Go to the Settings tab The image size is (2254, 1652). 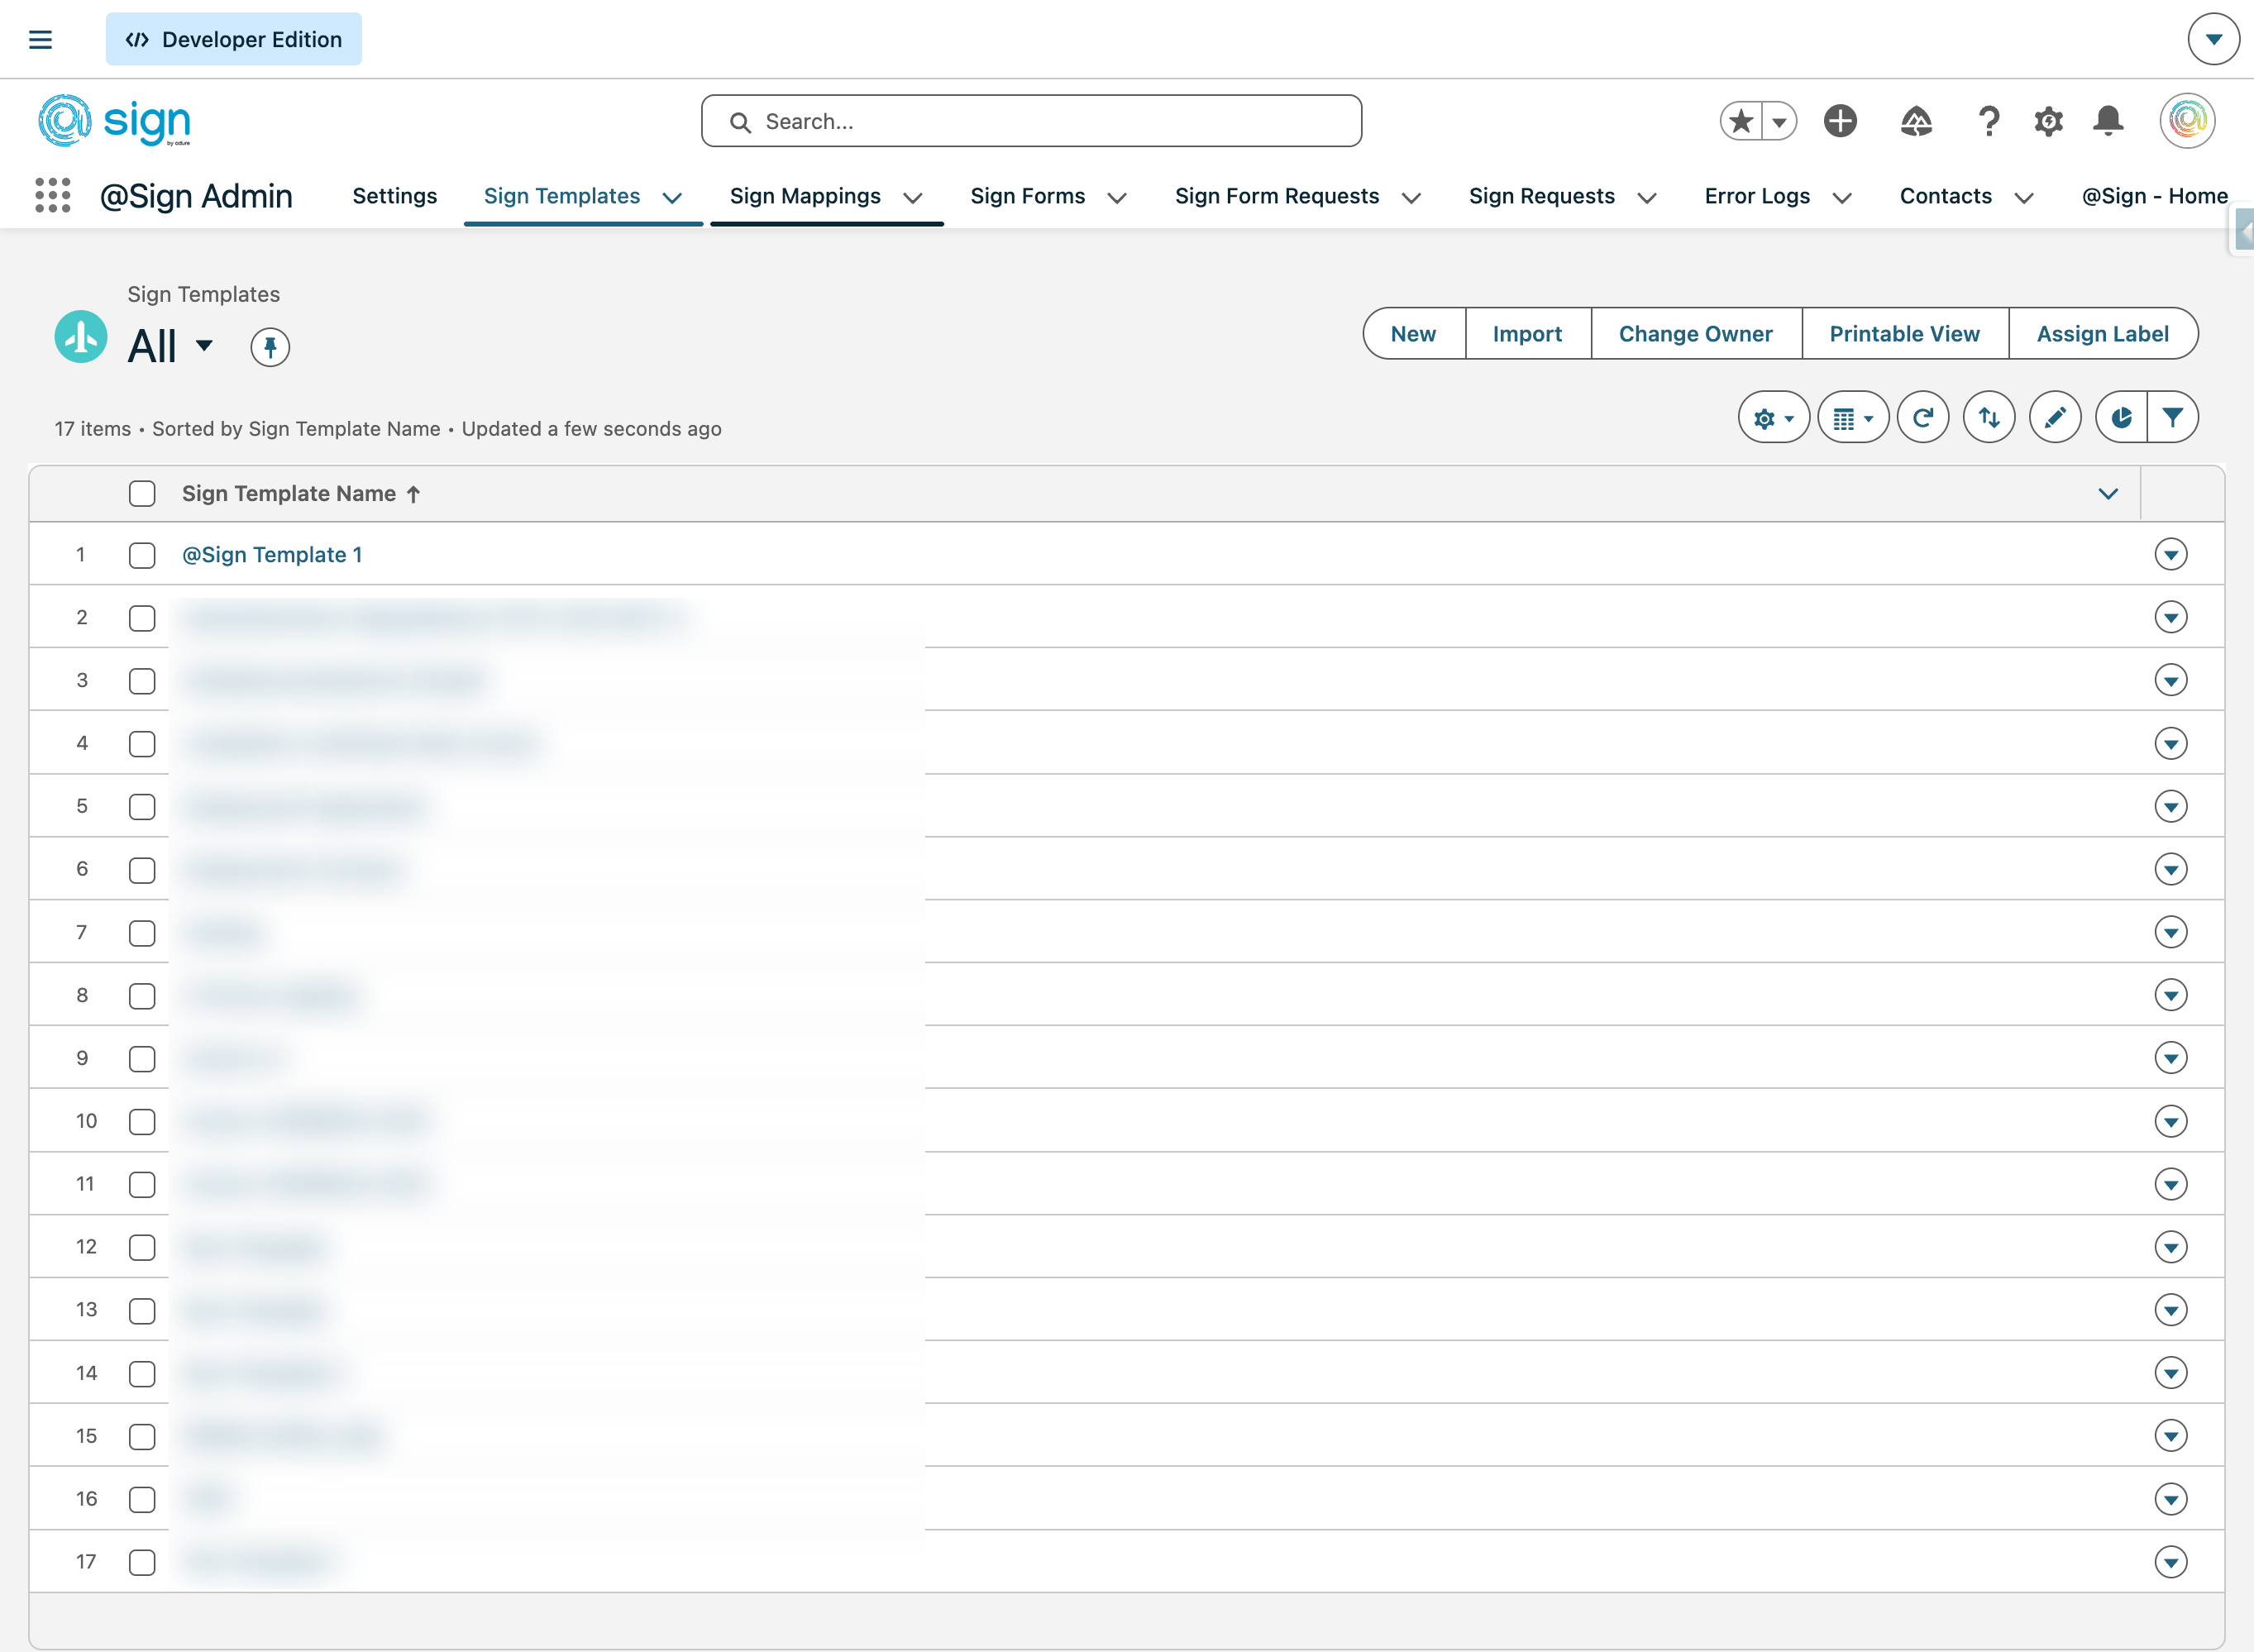point(394,196)
